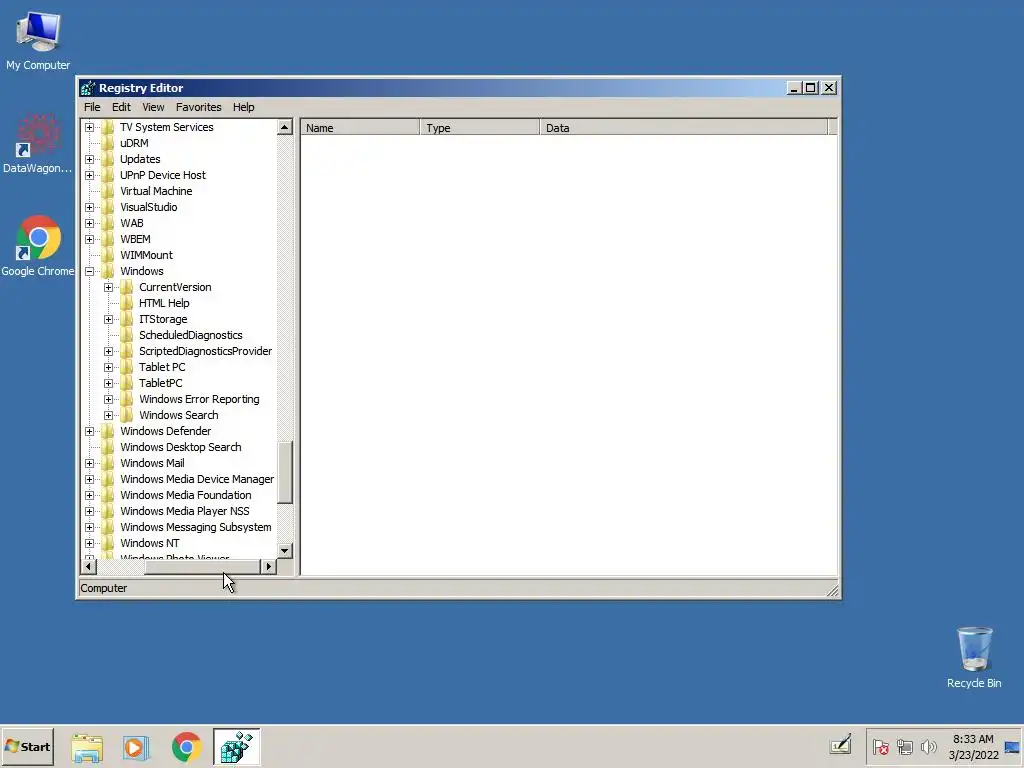The width and height of the screenshot is (1024, 768).
Task: Open the Recycle Bin desktop icon
Action: click(974, 658)
